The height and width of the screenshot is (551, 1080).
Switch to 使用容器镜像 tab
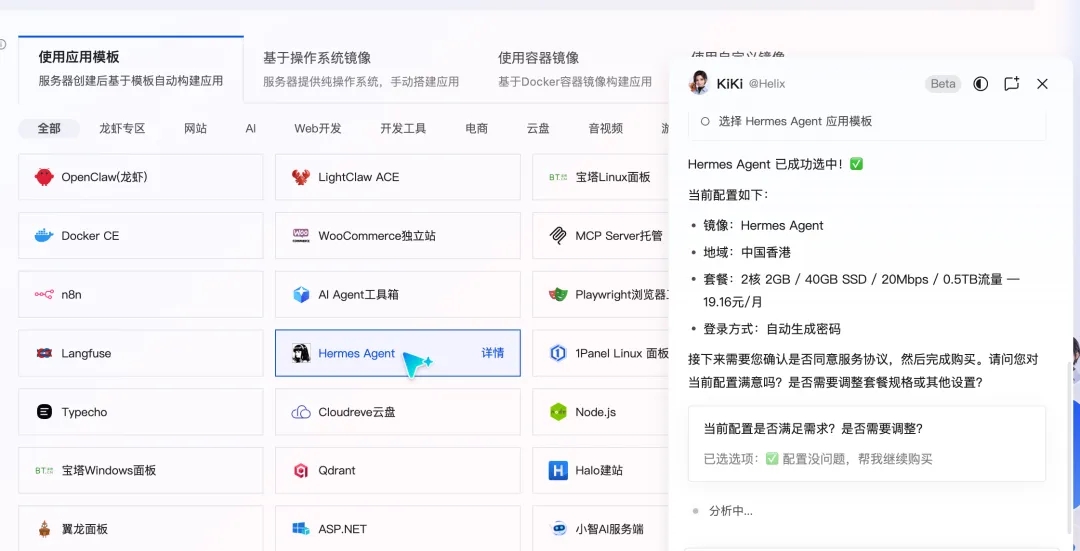(574, 69)
